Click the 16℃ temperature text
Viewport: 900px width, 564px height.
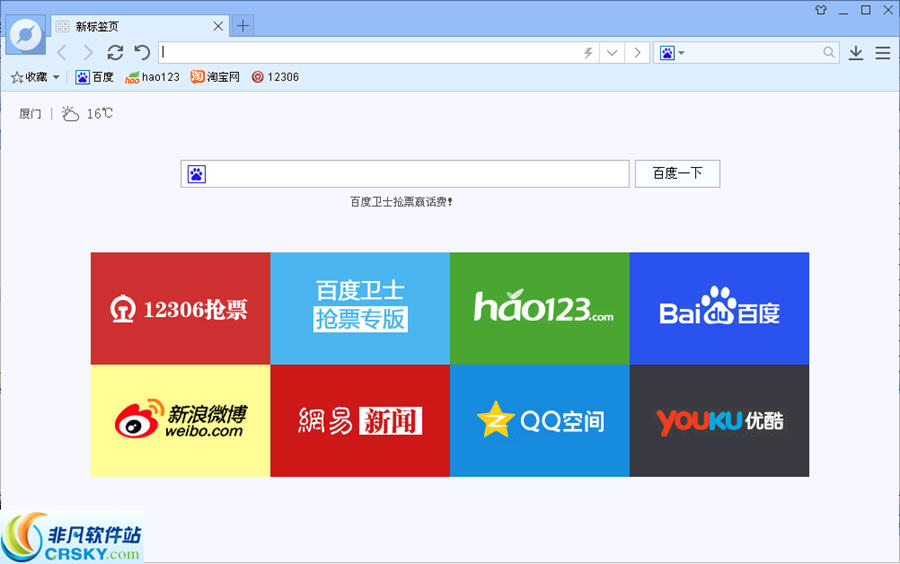99,114
